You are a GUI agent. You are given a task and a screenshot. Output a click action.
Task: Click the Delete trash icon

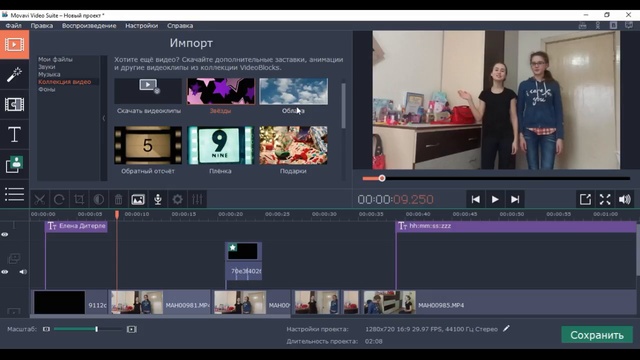(x=118, y=200)
